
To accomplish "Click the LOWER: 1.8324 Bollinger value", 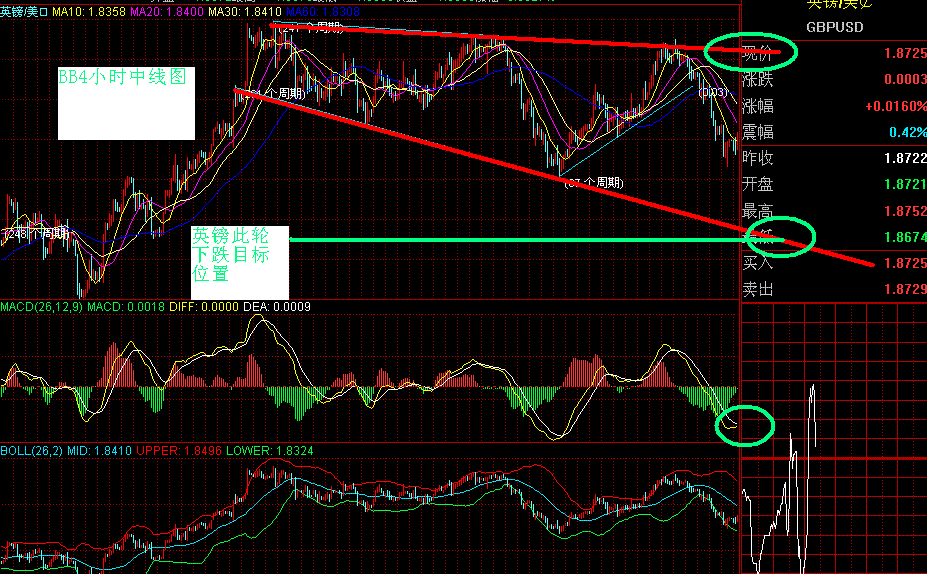I will (270, 451).
